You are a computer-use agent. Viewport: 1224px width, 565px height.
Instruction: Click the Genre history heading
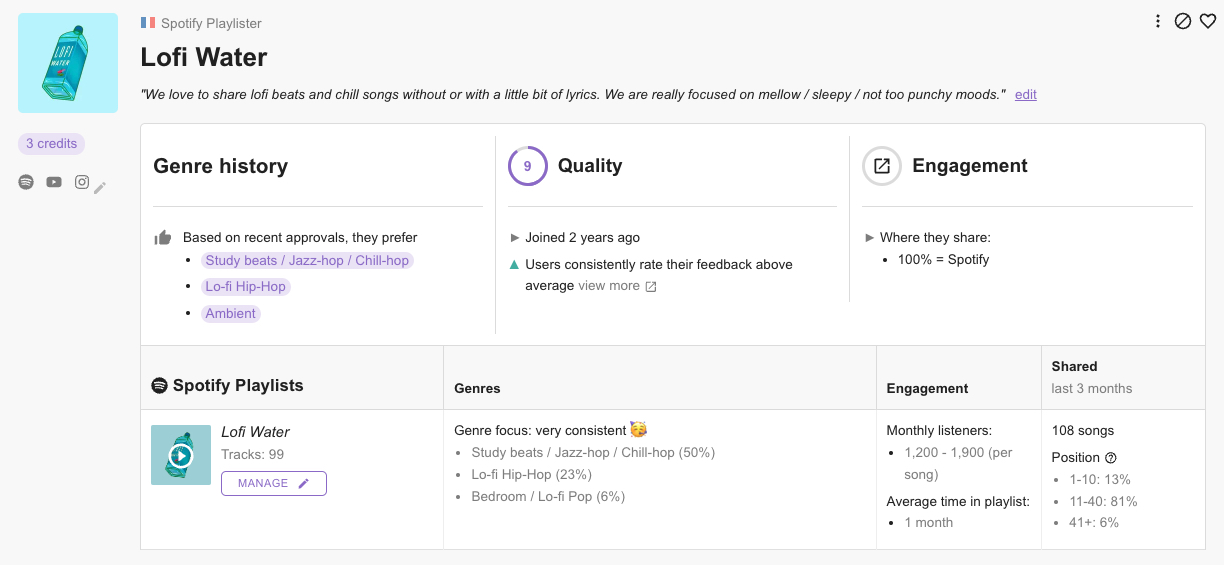coord(220,166)
